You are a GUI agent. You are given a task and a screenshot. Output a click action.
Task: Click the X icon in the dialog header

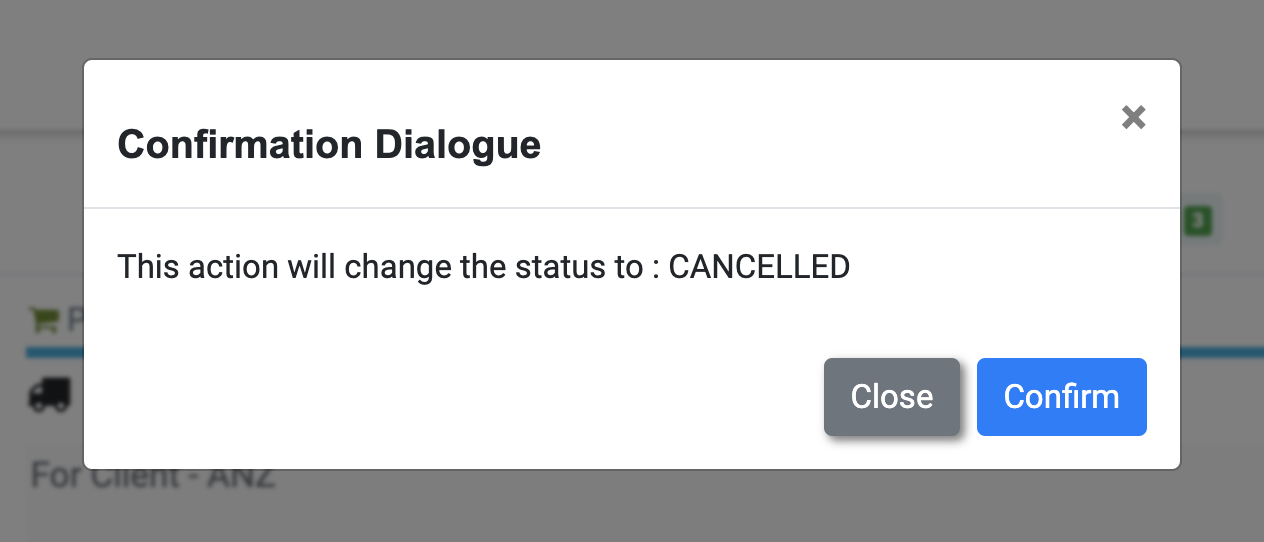click(1133, 118)
